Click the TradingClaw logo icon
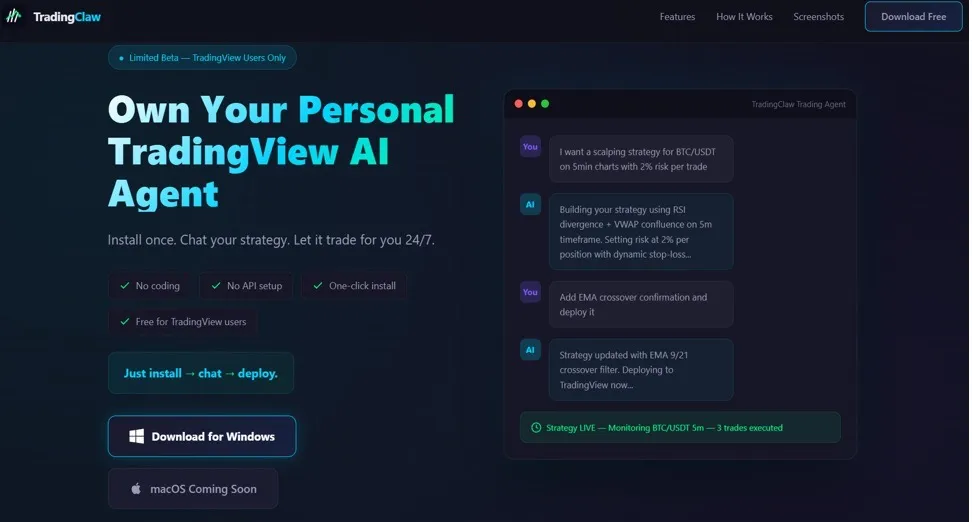This screenshot has width=972, height=522. coord(13,16)
